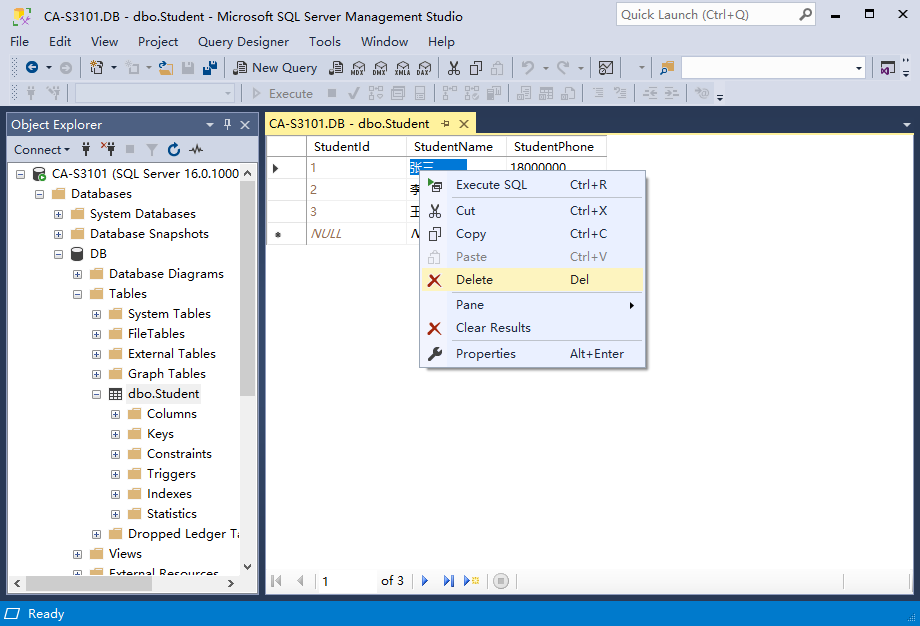Click the Analysis Services DAX Query icon
Screen dimensions: 920x626
tap(424, 68)
